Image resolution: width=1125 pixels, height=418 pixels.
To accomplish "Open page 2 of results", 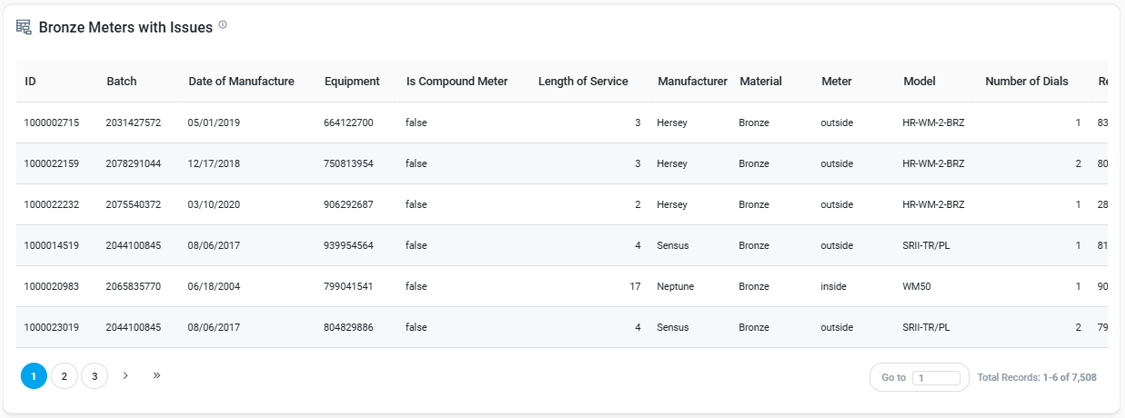I will (x=64, y=376).
